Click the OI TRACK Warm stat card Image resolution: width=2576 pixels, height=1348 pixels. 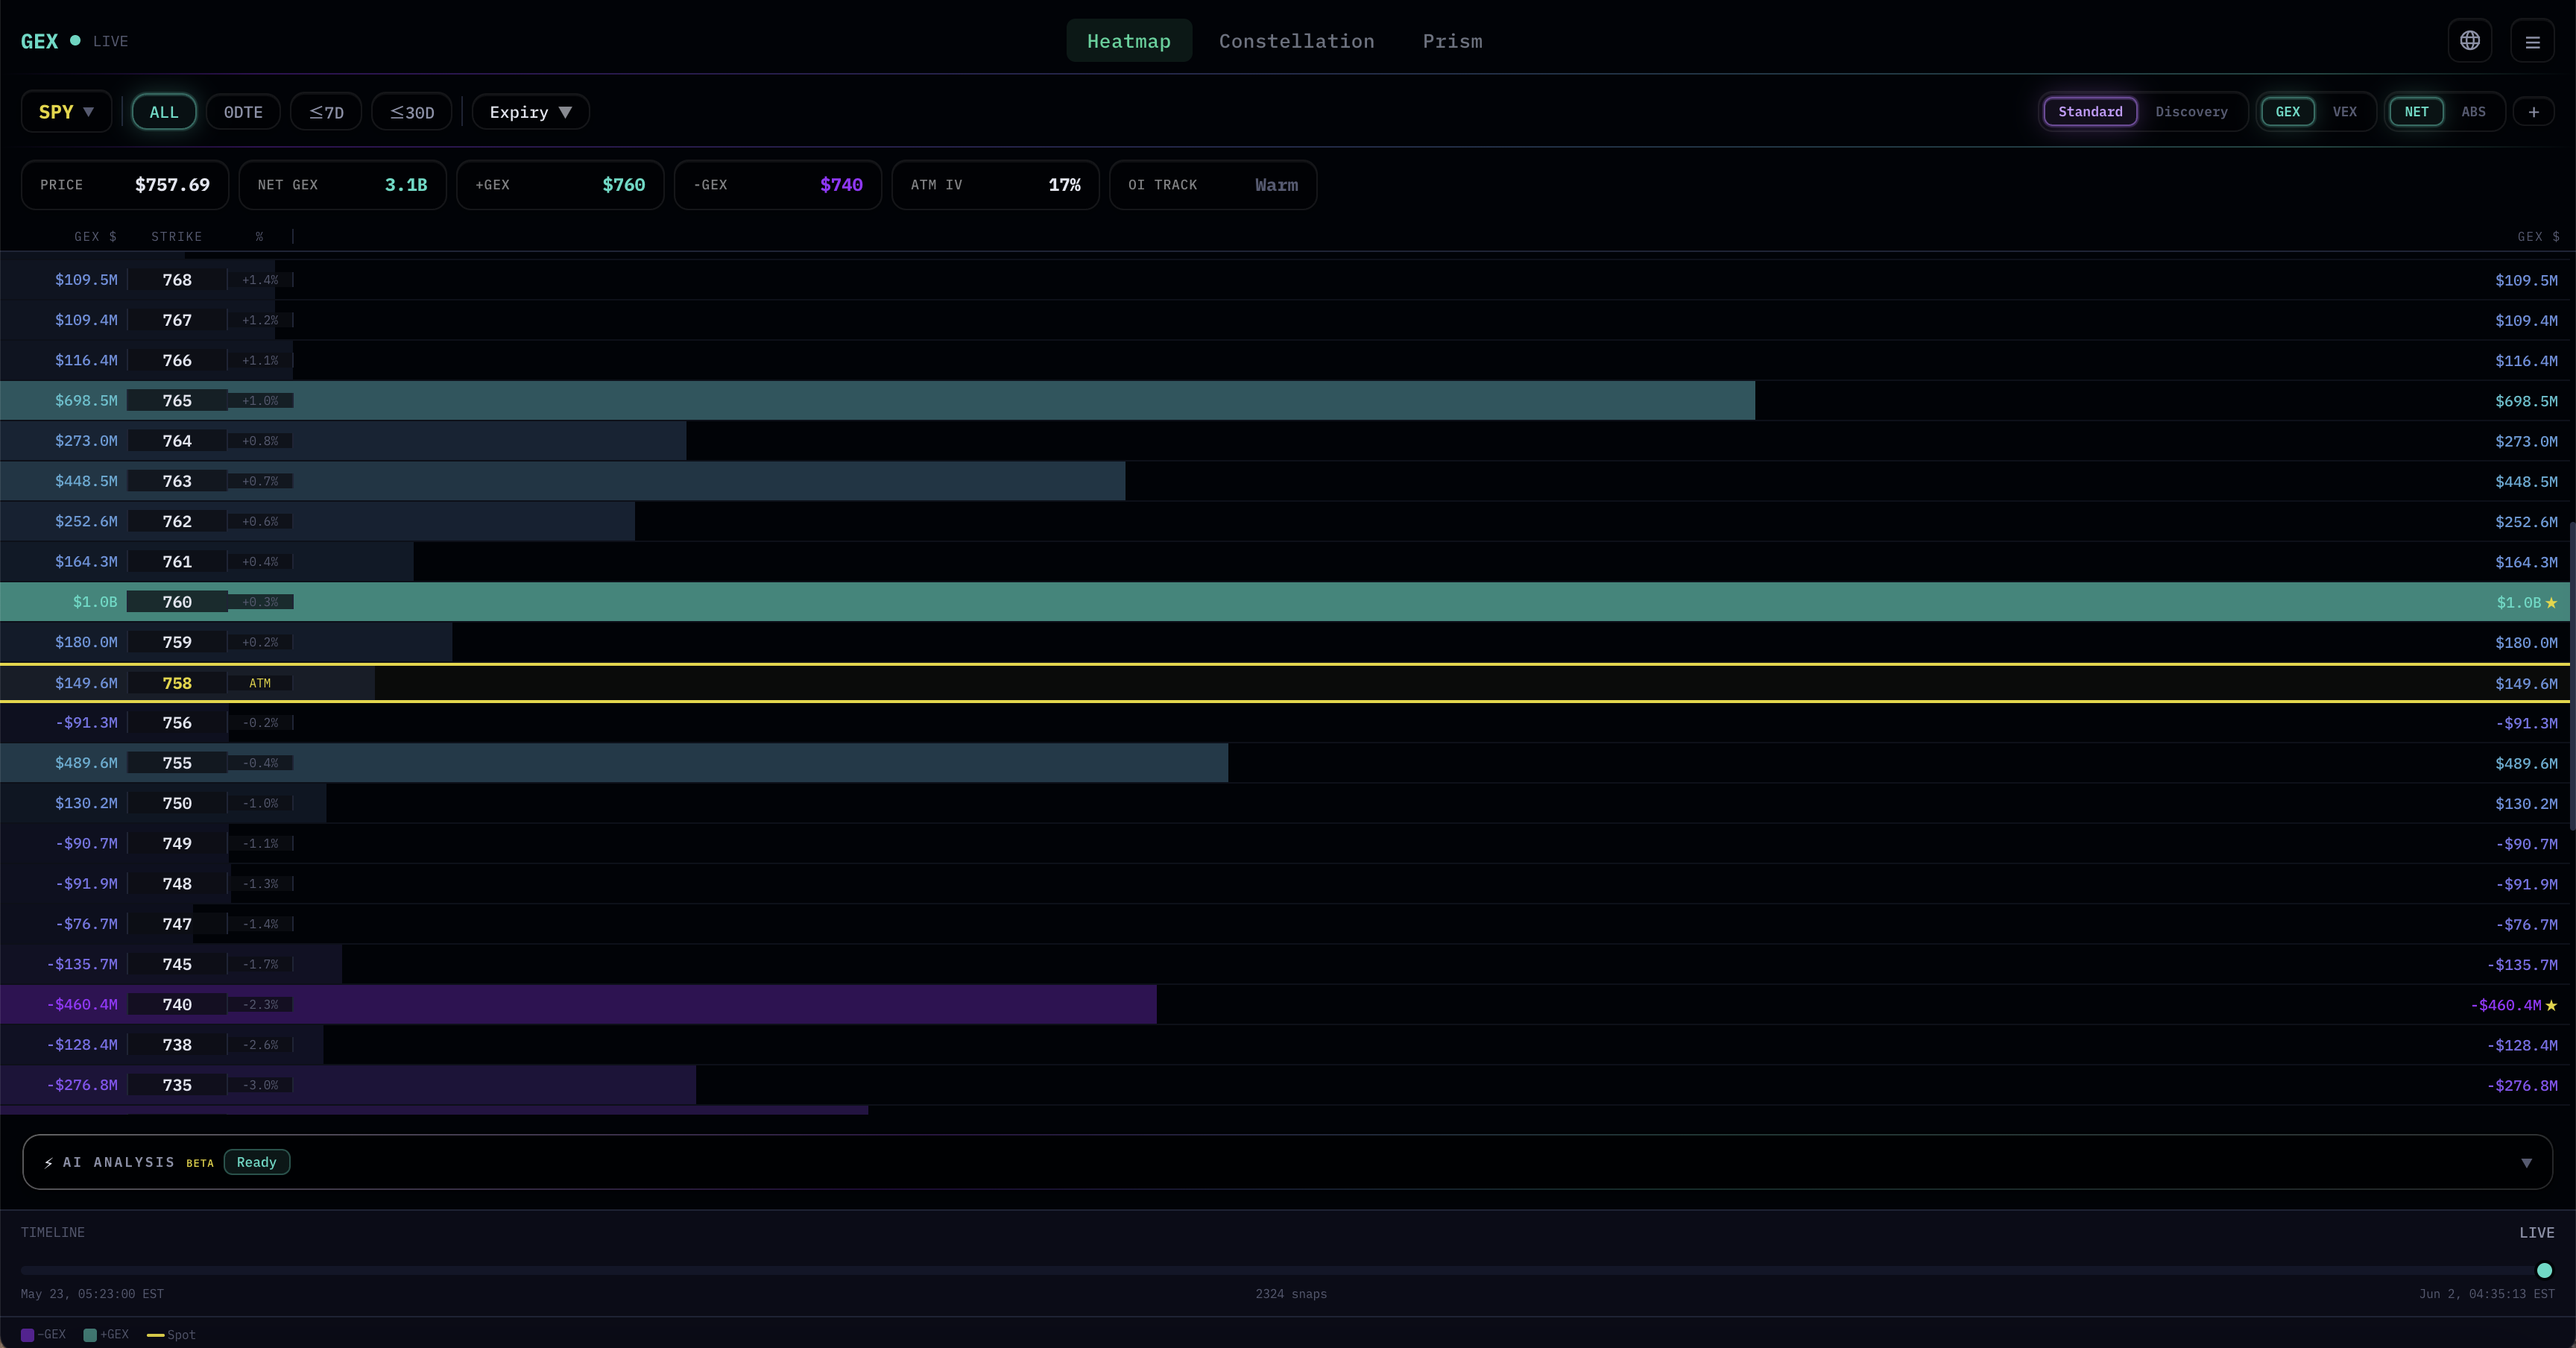point(1213,185)
